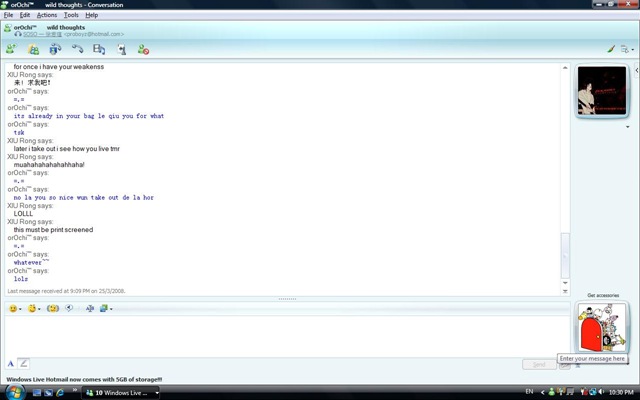Click the chat scrollbar down arrow
Screen dimensions: 640x400
[x=565, y=283]
